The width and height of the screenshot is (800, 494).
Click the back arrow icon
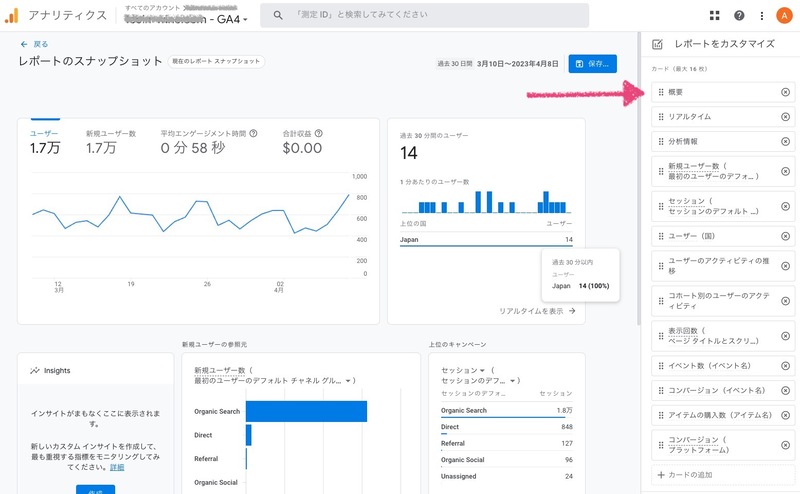click(x=24, y=44)
